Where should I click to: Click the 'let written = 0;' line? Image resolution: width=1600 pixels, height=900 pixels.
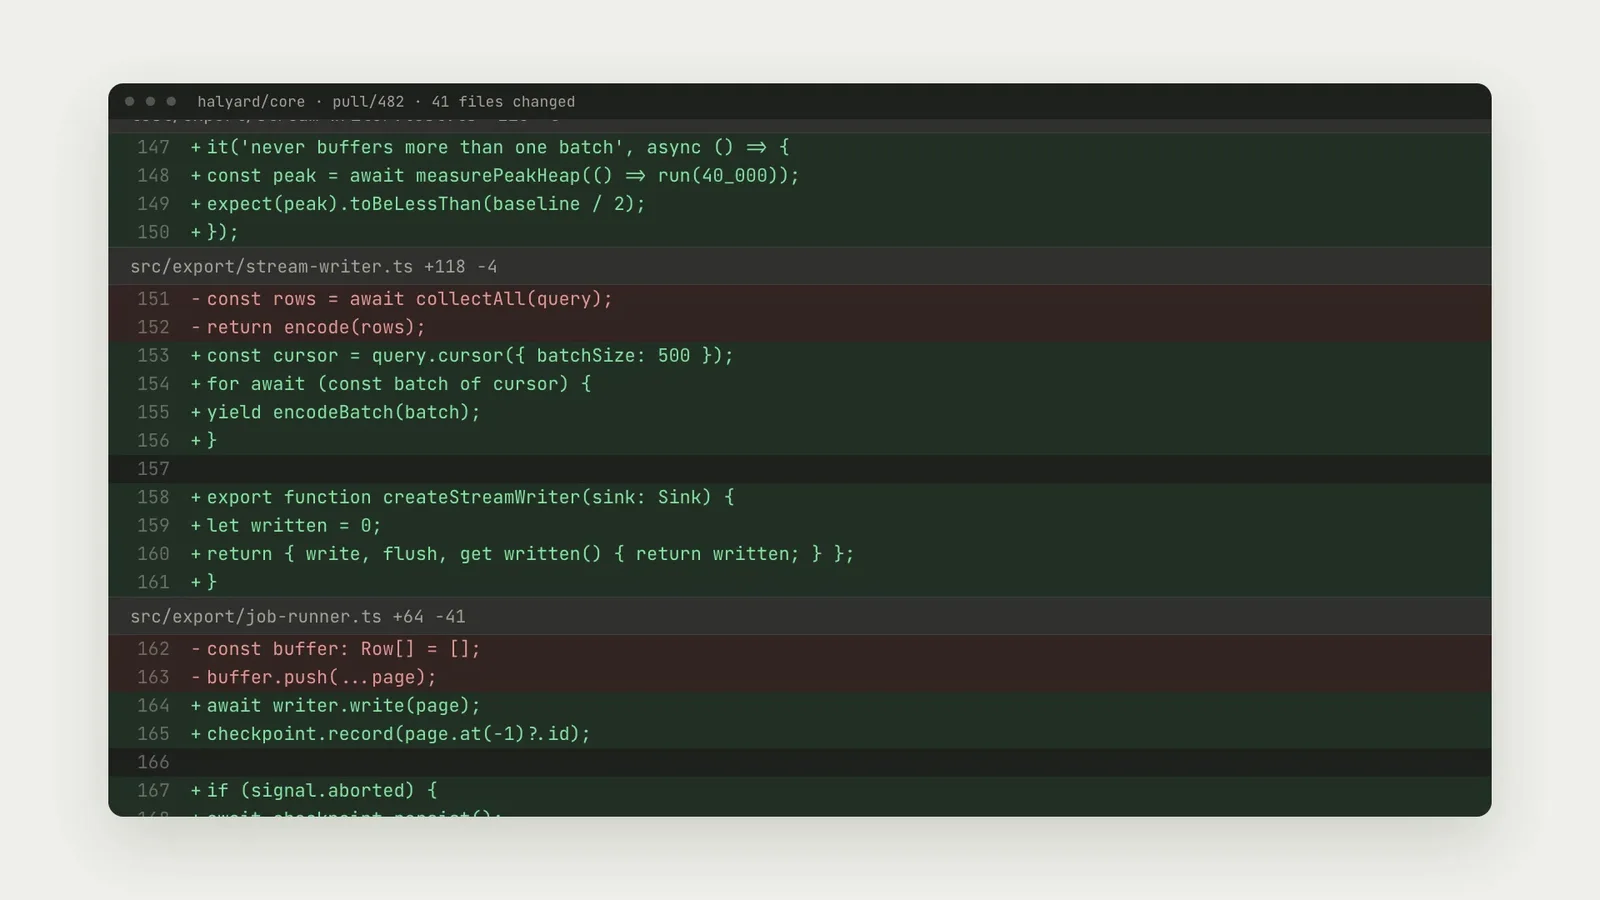[800, 525]
